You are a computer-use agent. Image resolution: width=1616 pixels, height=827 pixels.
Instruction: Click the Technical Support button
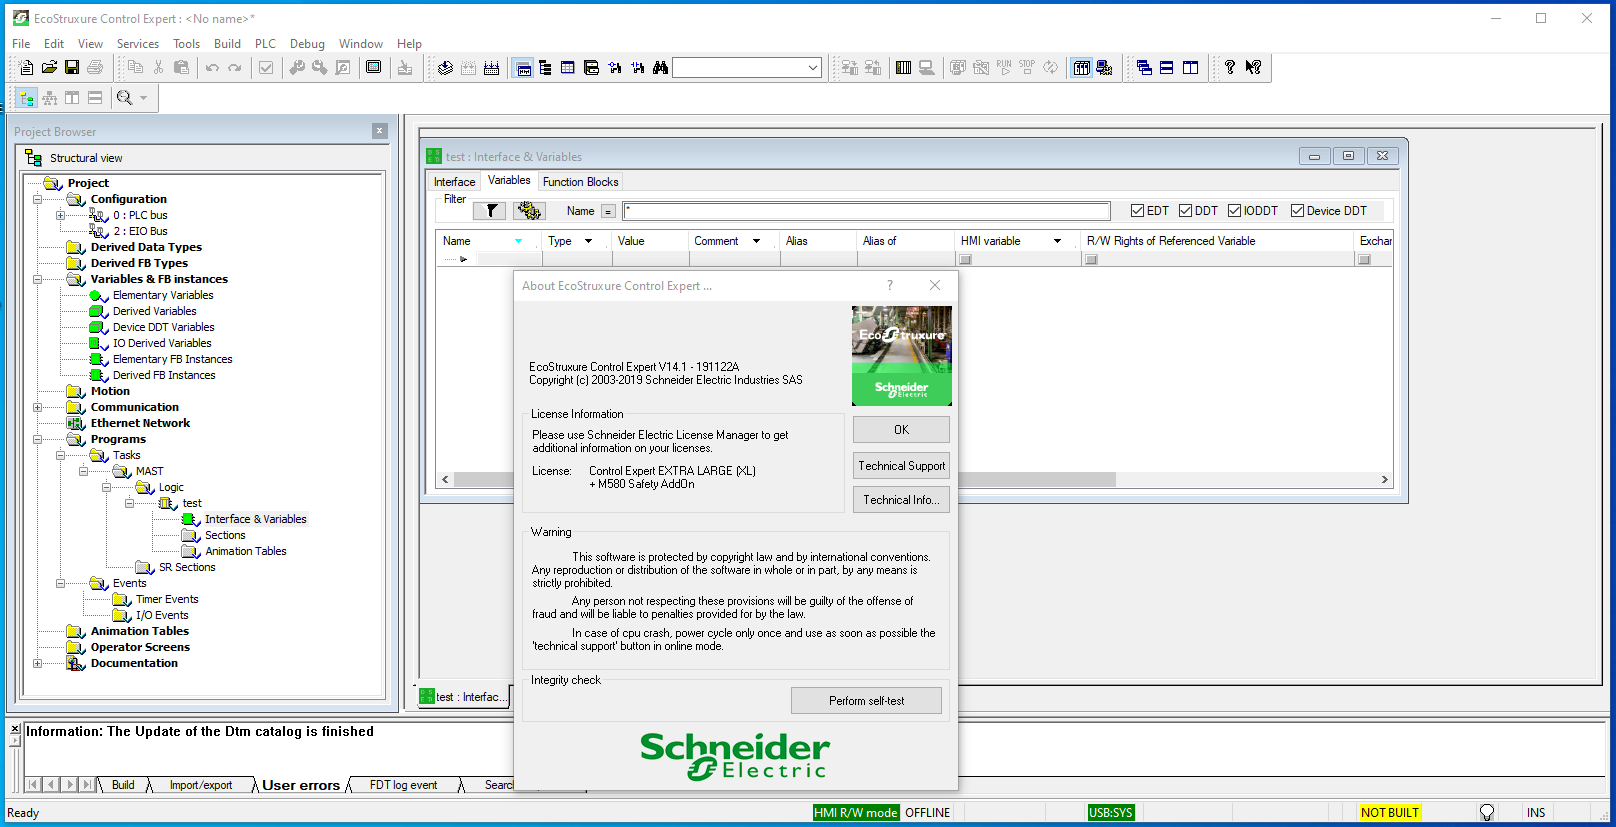click(x=901, y=465)
